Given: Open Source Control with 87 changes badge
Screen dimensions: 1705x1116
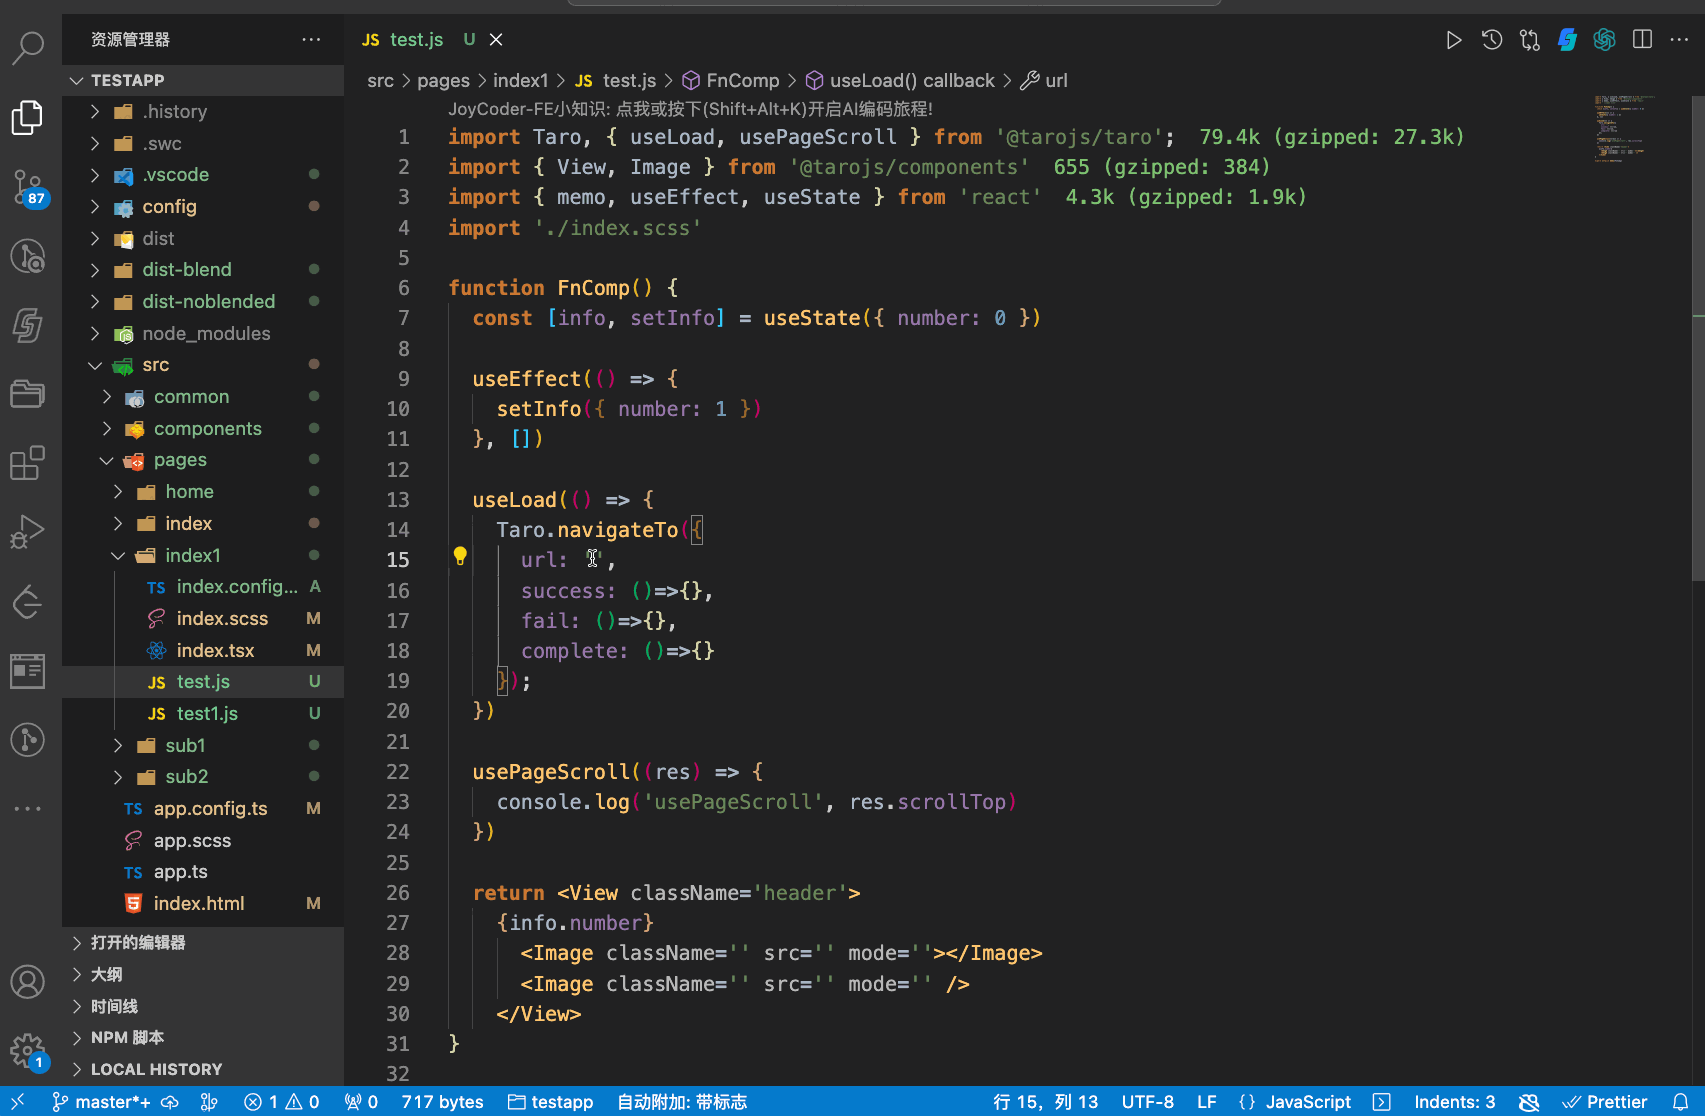Looking at the screenshot, I should [x=28, y=187].
